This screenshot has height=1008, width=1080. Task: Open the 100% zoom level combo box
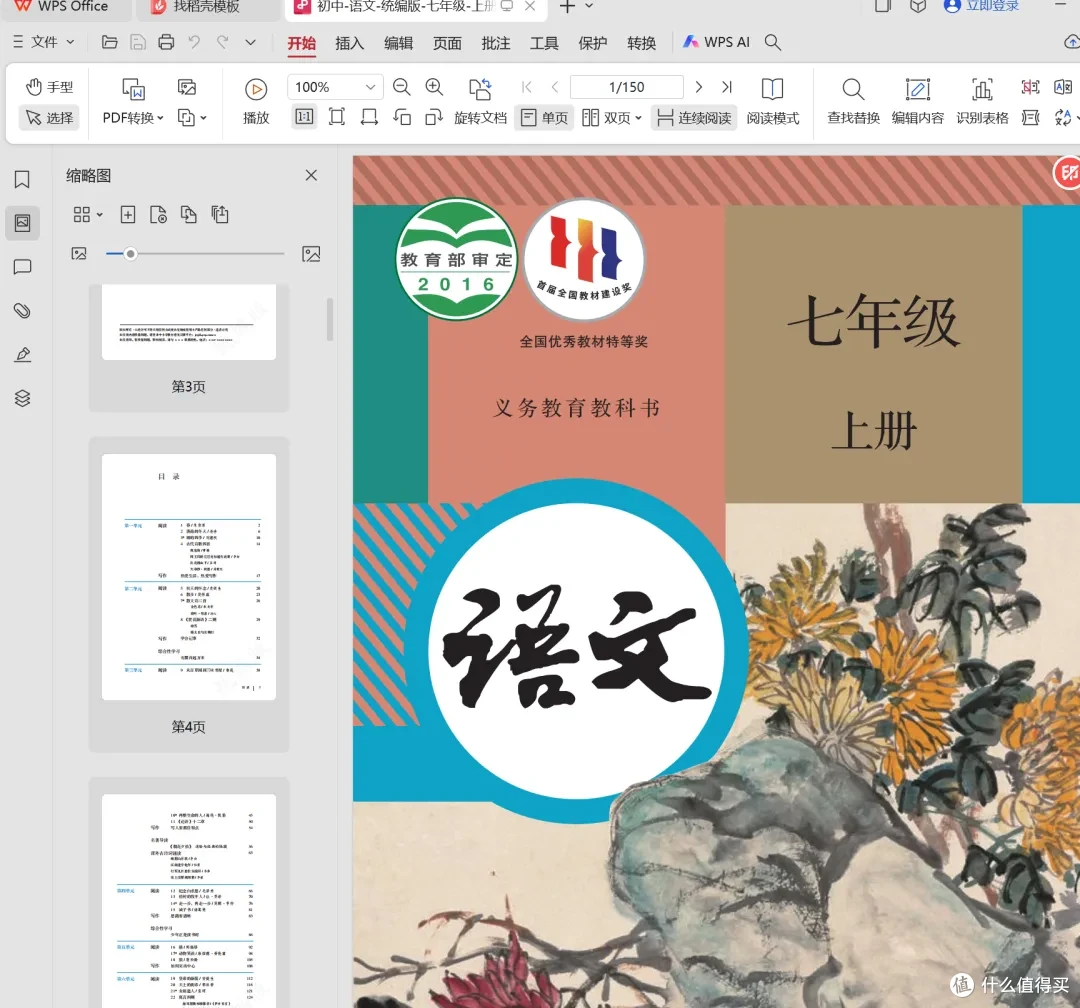(335, 87)
